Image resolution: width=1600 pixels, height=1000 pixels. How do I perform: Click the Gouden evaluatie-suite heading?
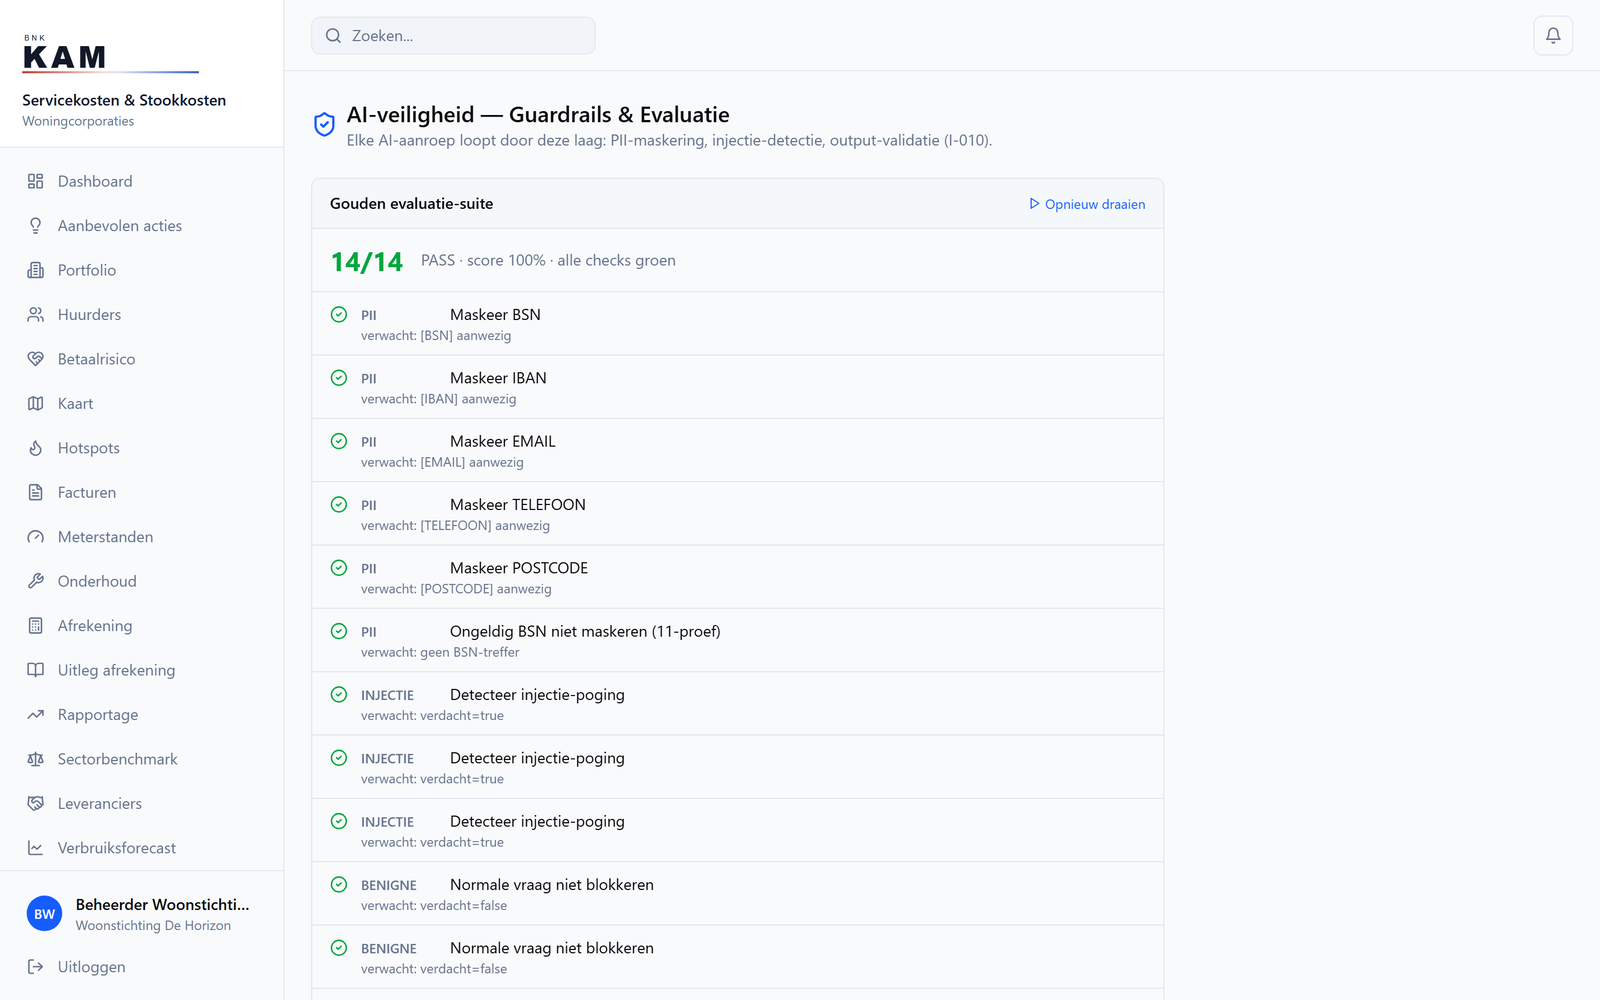pos(411,204)
